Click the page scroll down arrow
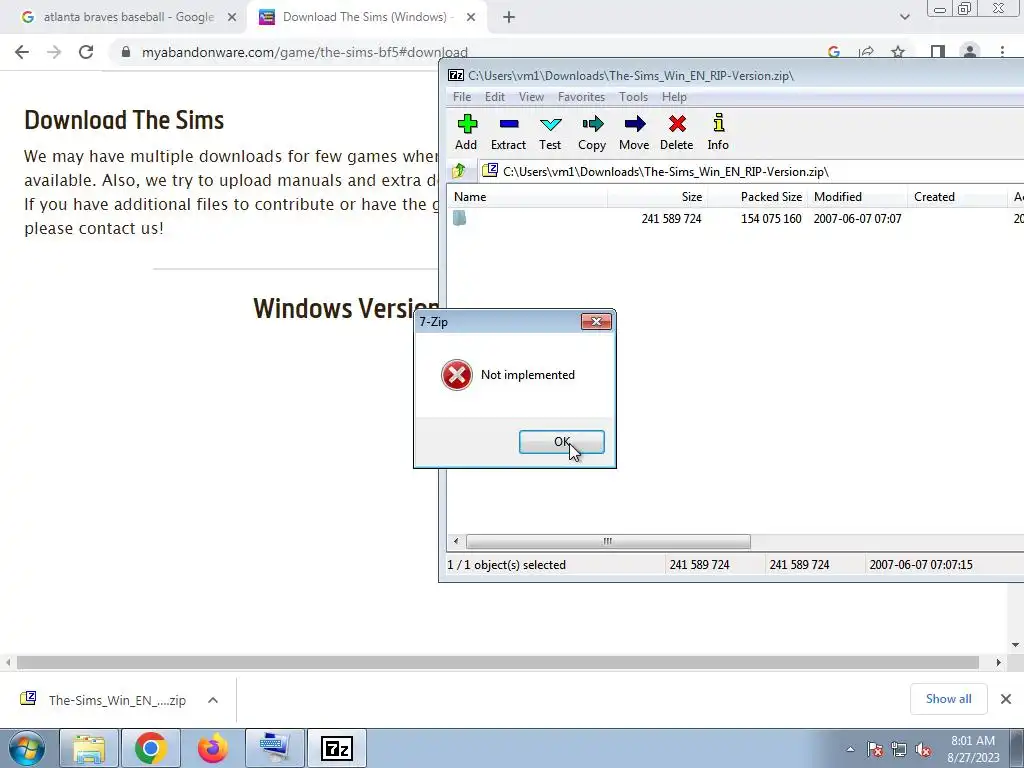The image size is (1024, 768). pyautogui.click(x=1015, y=645)
